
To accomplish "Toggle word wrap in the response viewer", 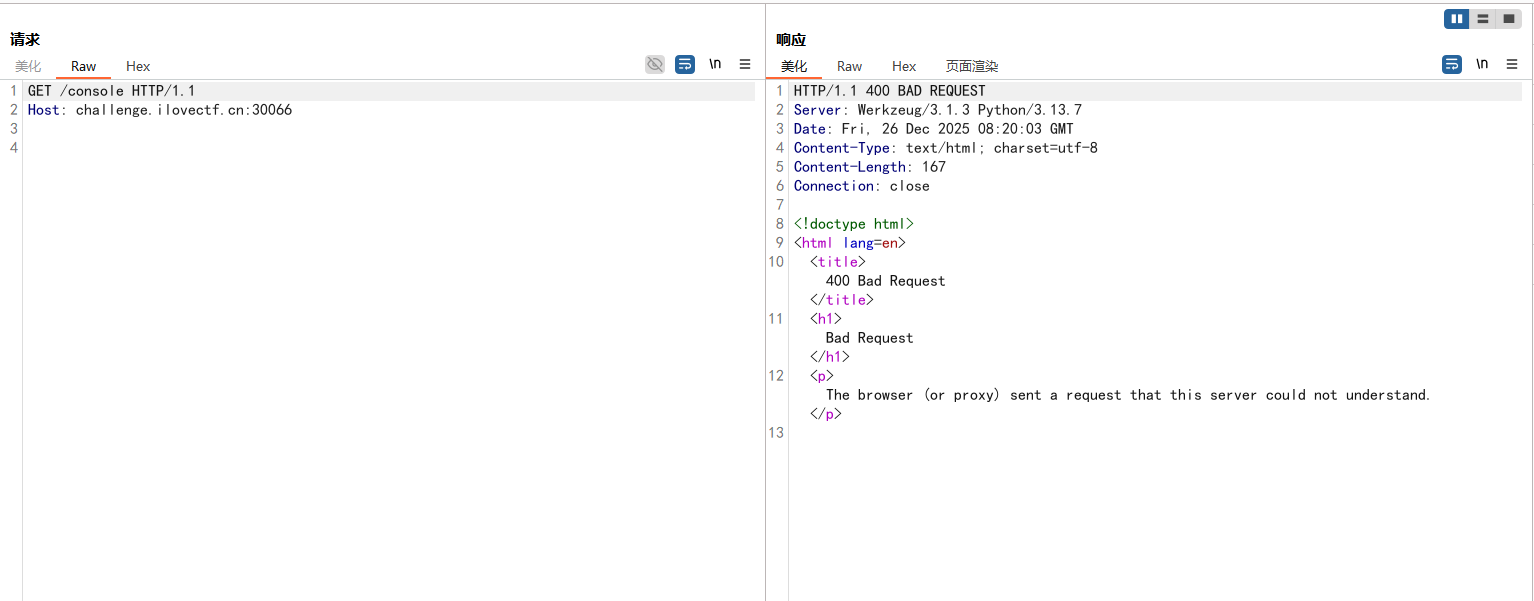I will (1452, 64).
